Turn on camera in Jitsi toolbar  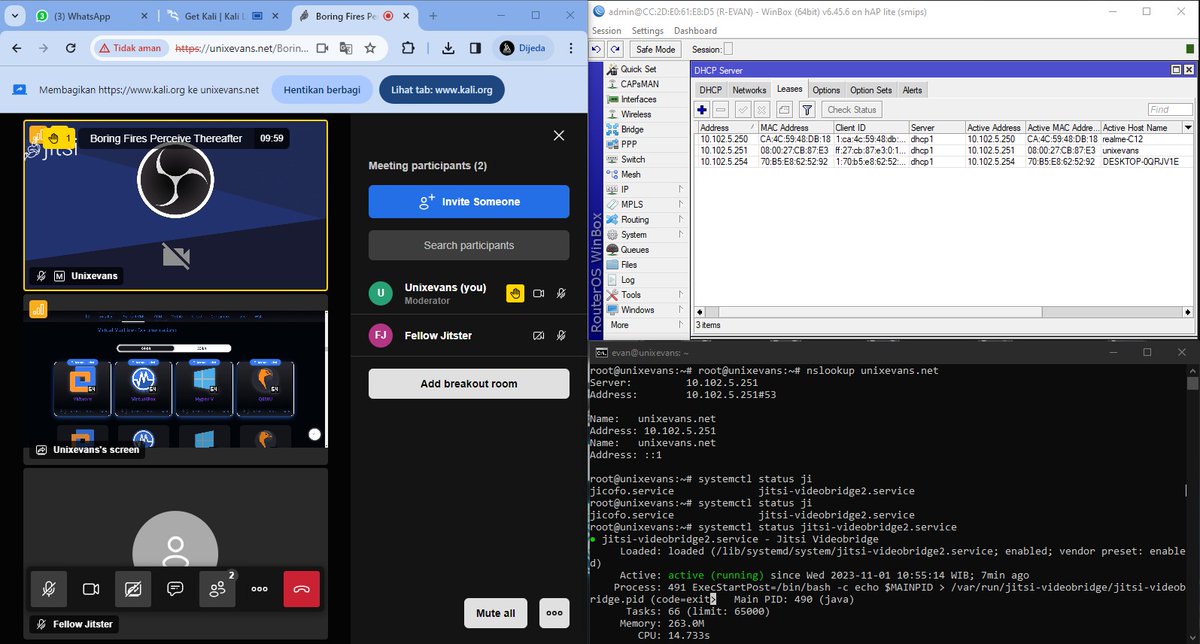coord(91,589)
